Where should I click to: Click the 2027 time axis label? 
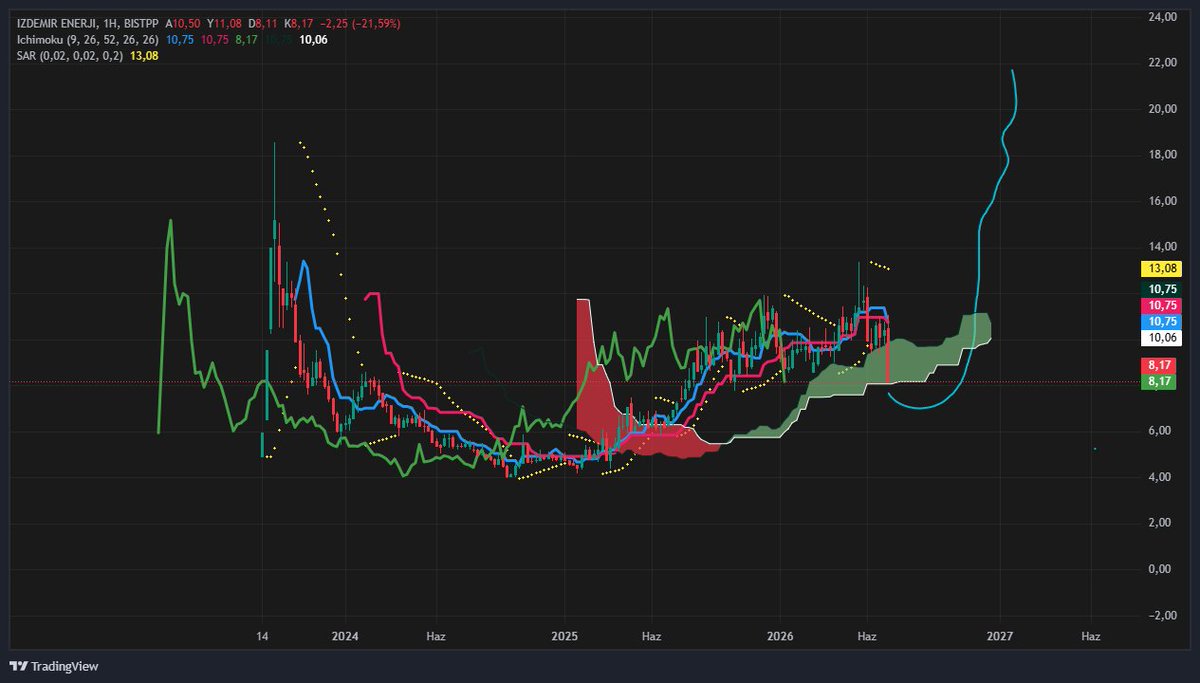(1000, 635)
